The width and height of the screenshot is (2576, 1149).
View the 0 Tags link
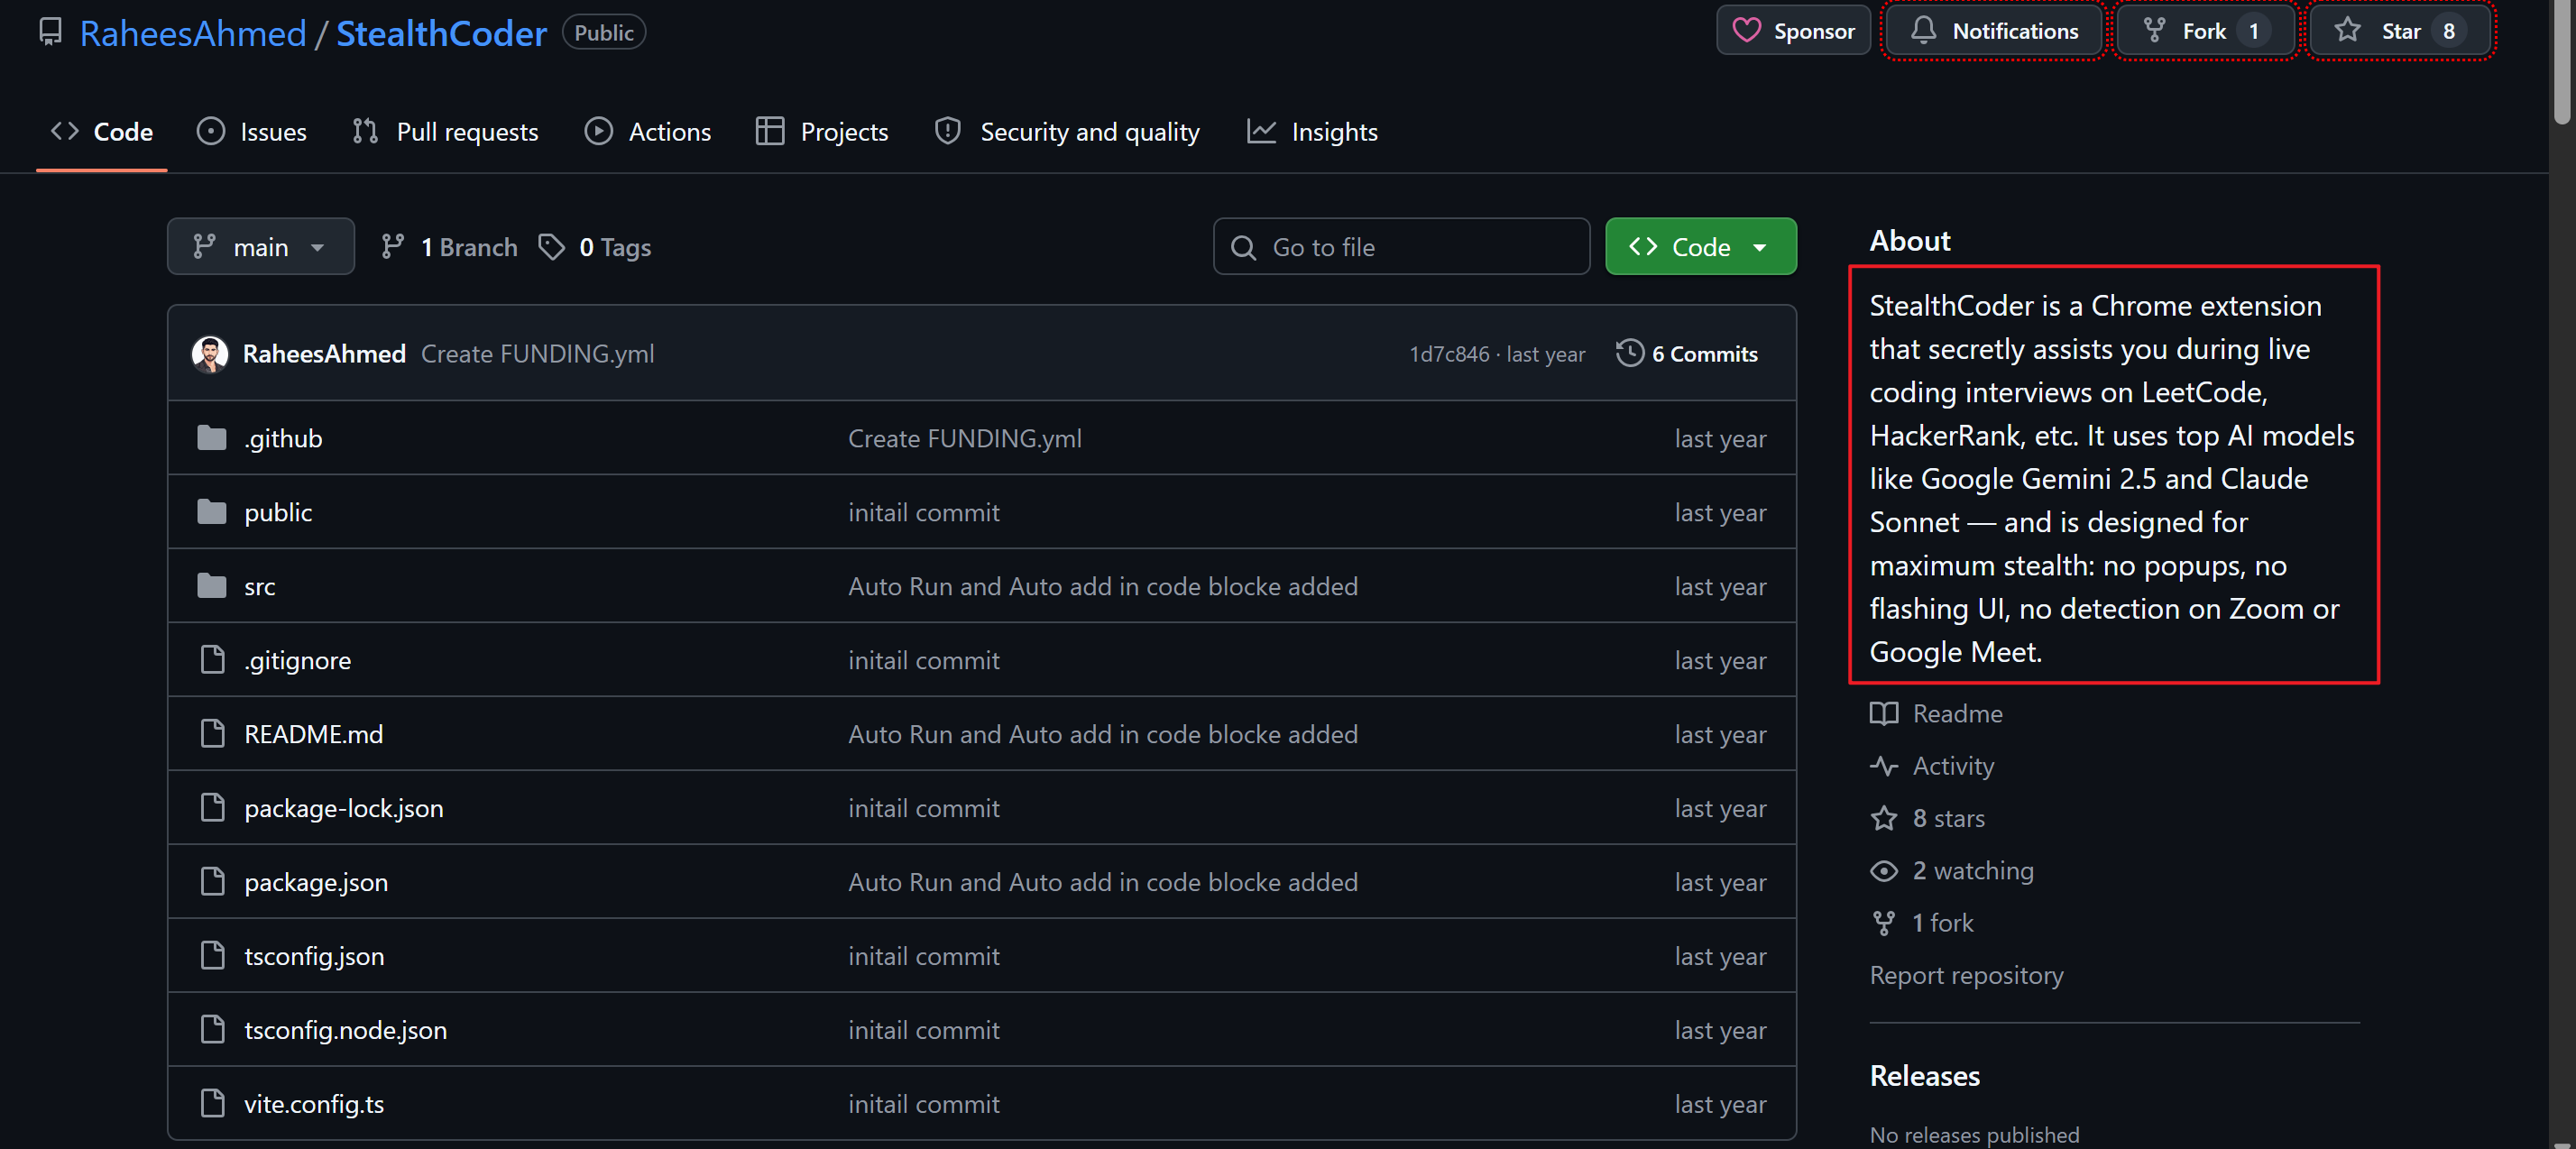[x=595, y=247]
